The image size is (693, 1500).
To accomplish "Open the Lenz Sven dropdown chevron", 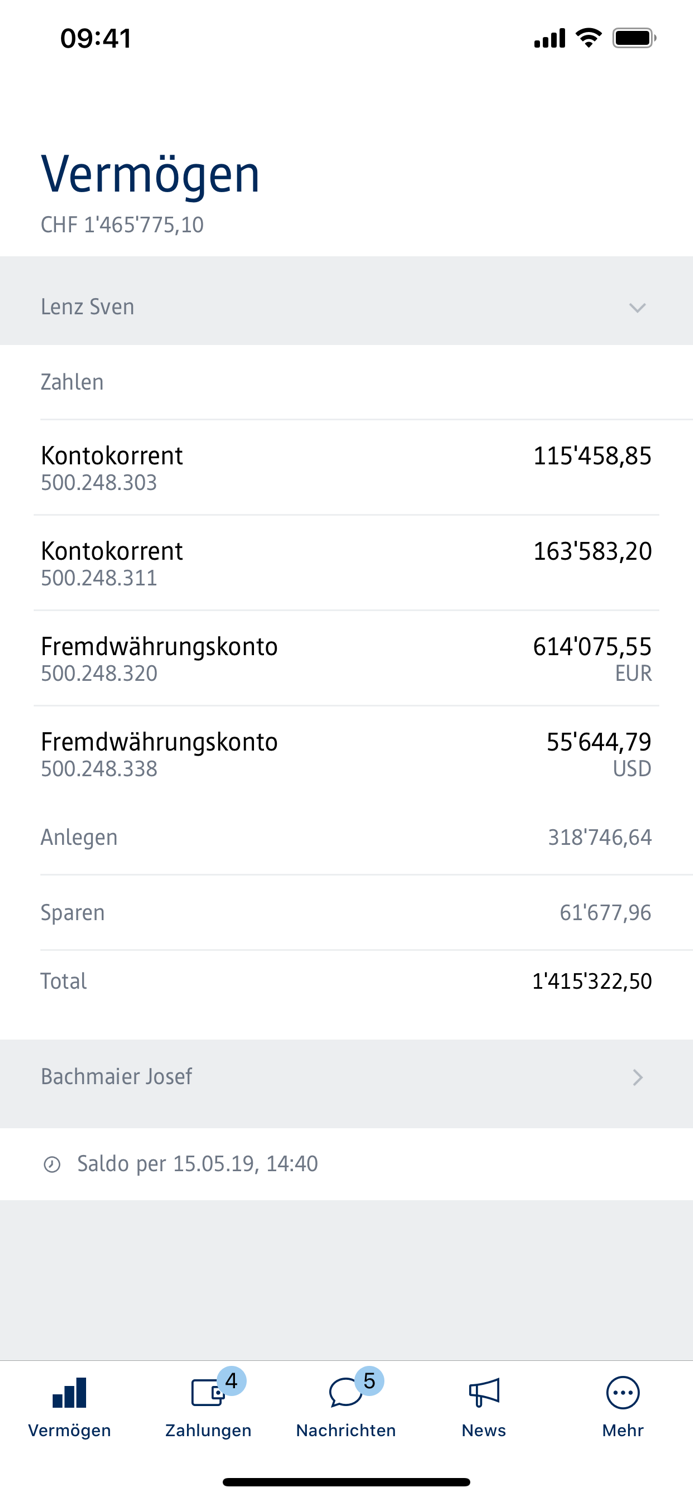I will pyautogui.click(x=638, y=308).
